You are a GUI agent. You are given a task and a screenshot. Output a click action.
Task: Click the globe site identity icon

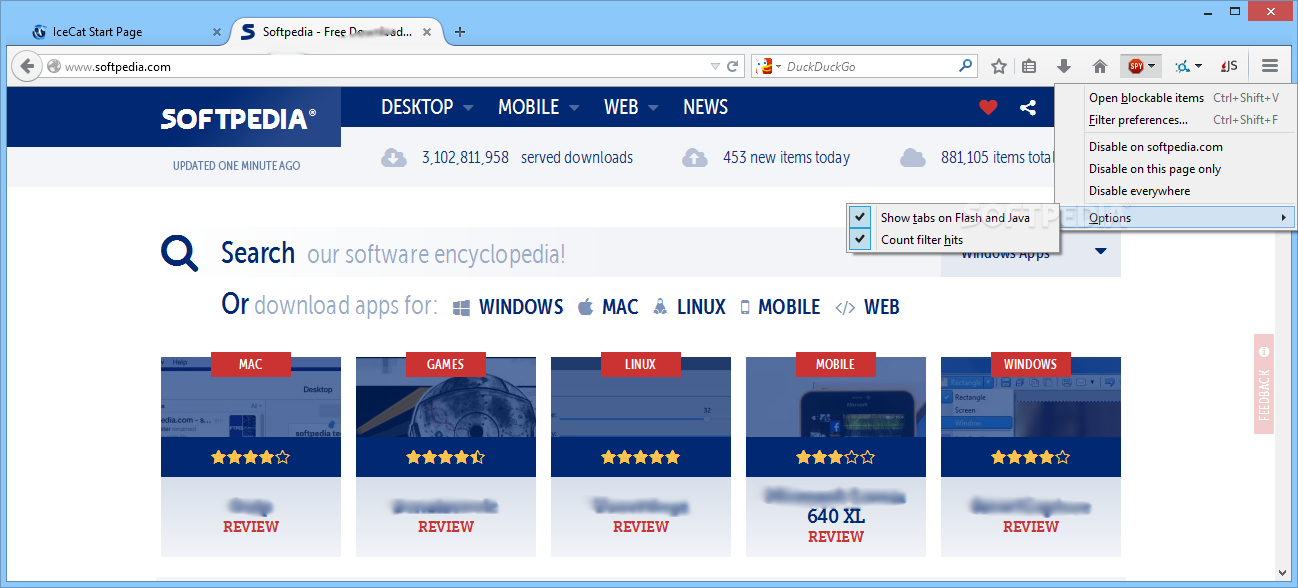(54, 67)
